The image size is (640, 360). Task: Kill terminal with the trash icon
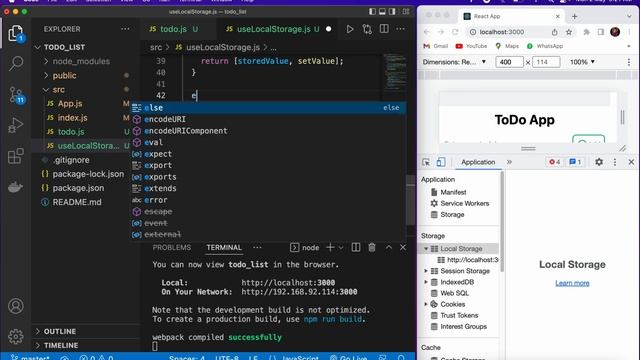[372, 247]
